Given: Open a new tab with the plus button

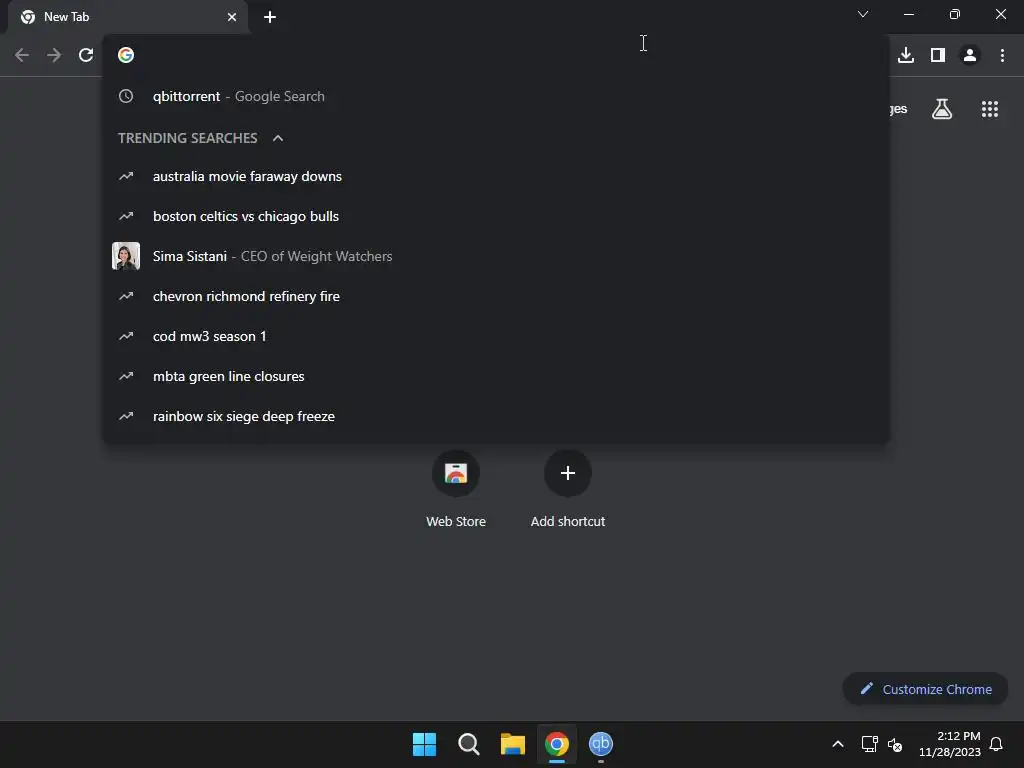Looking at the screenshot, I should coord(270,17).
